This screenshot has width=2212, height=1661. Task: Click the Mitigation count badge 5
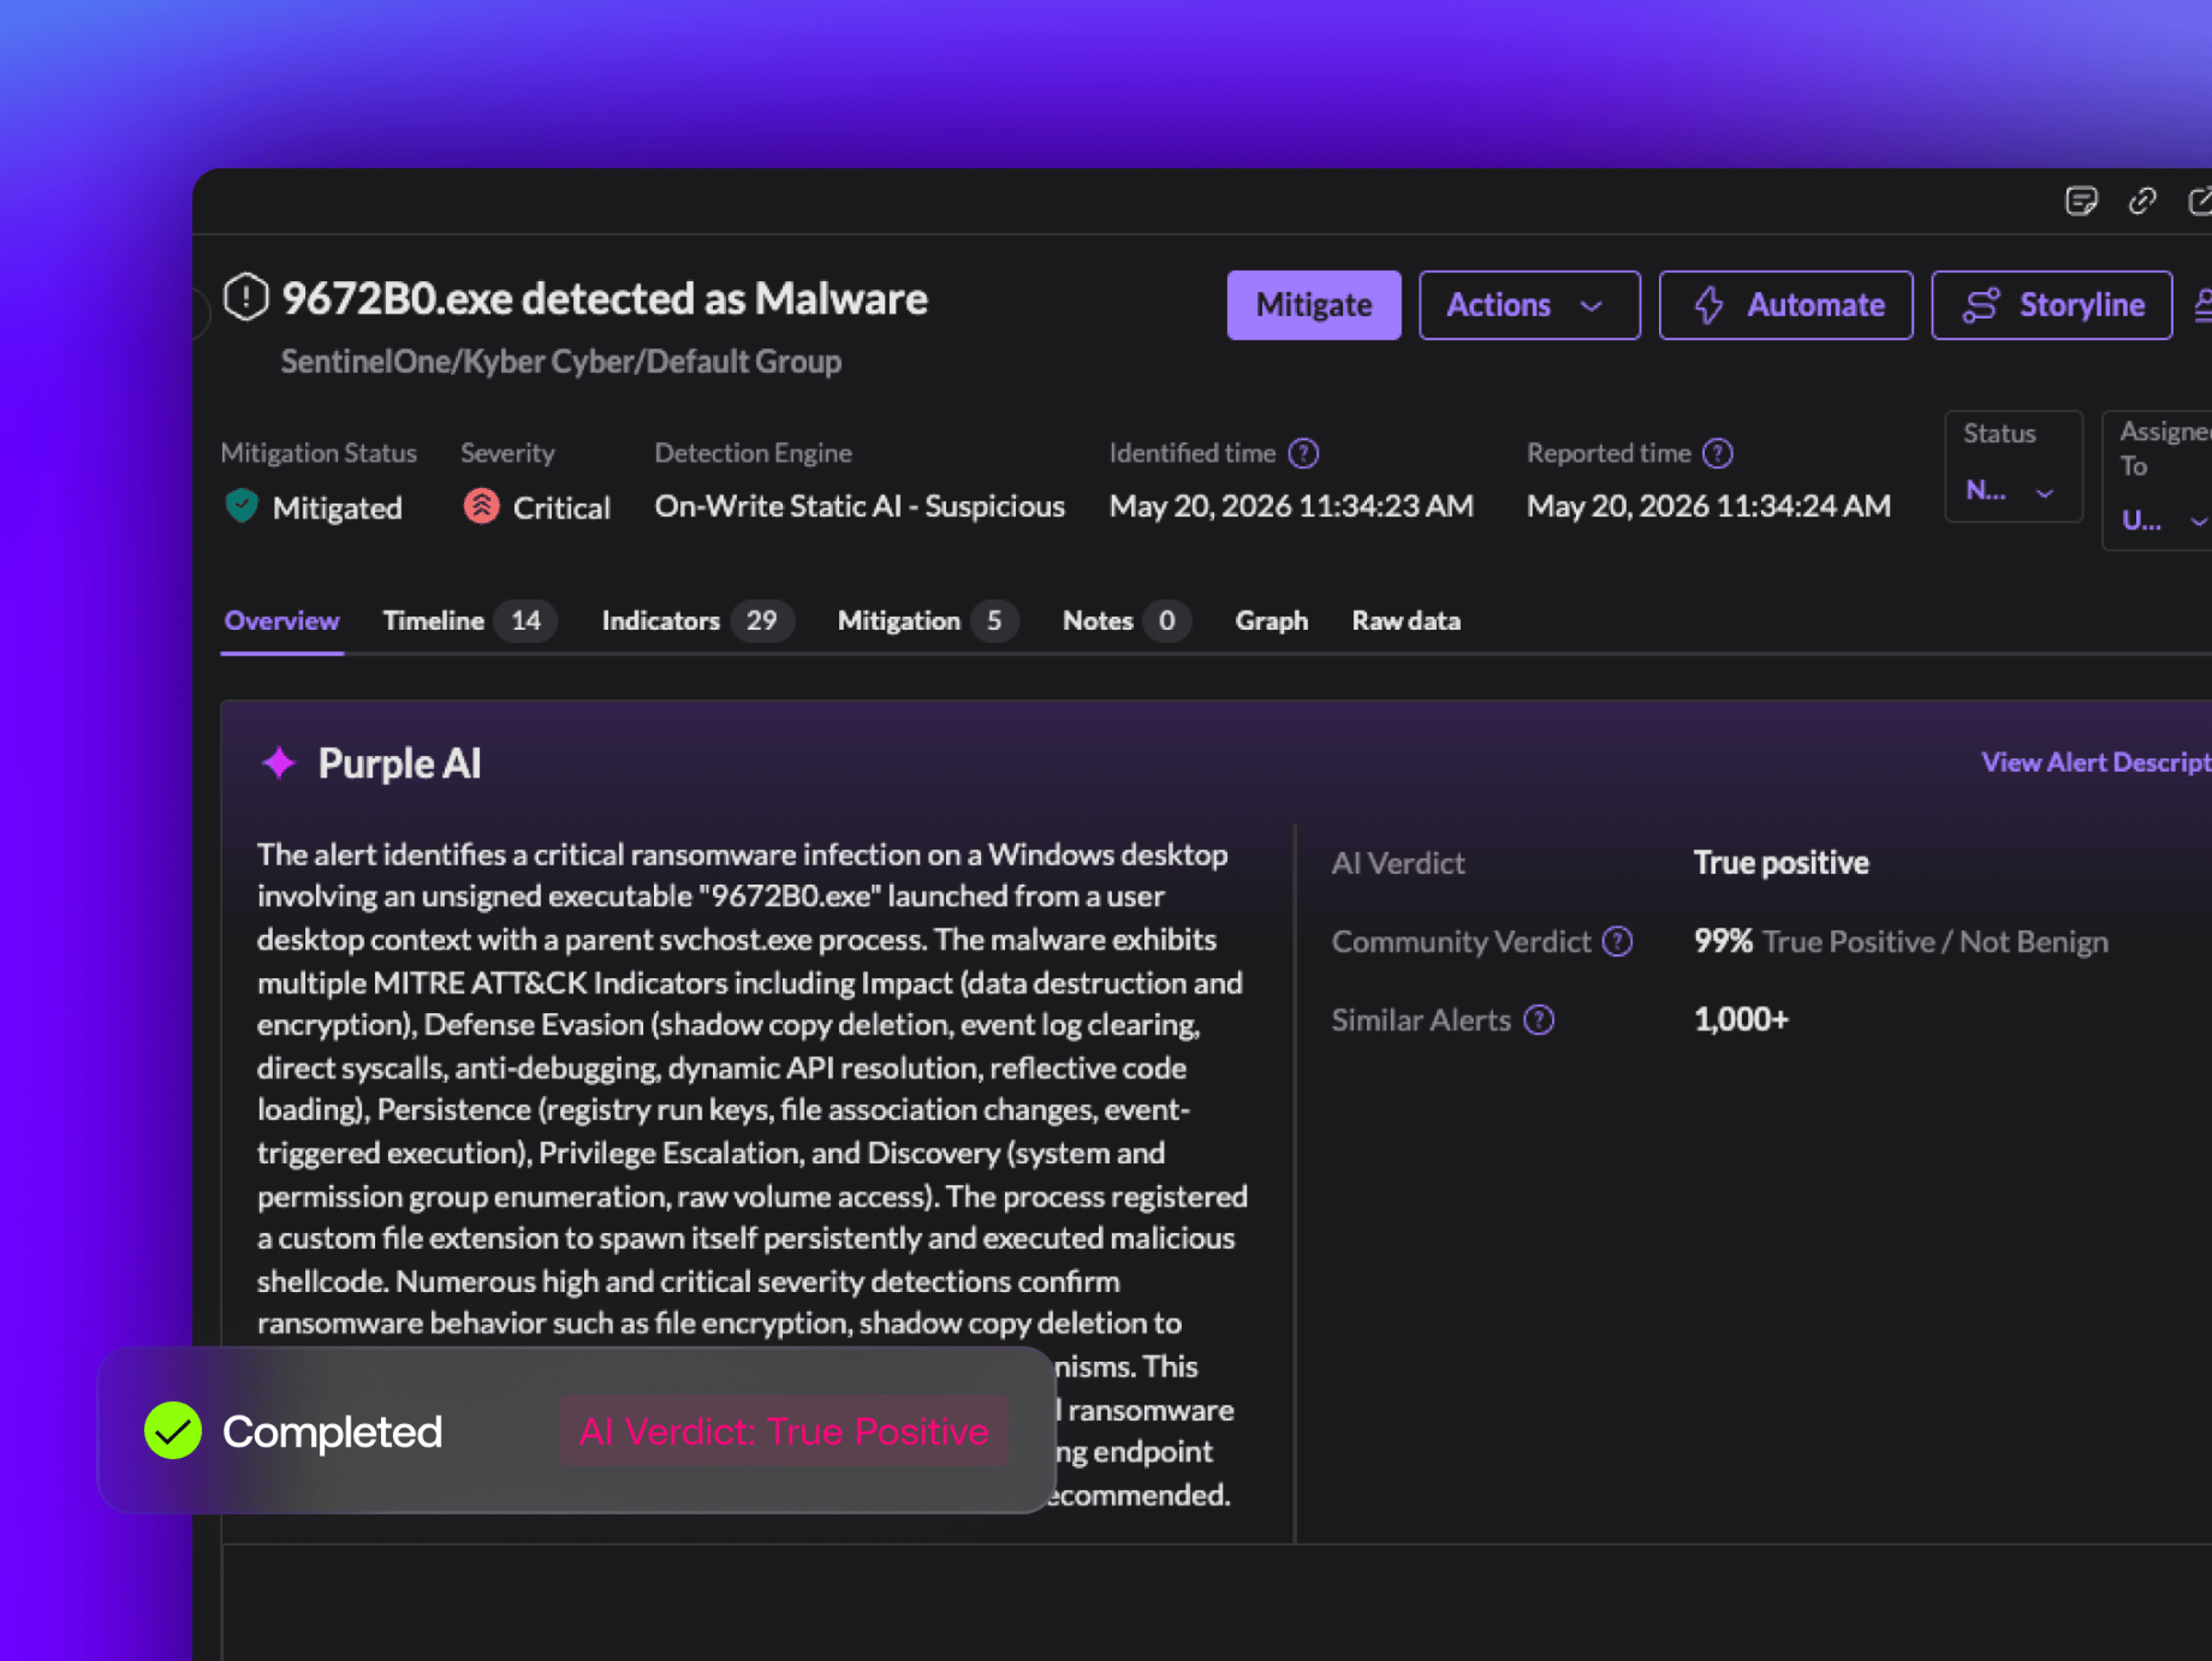[994, 621]
